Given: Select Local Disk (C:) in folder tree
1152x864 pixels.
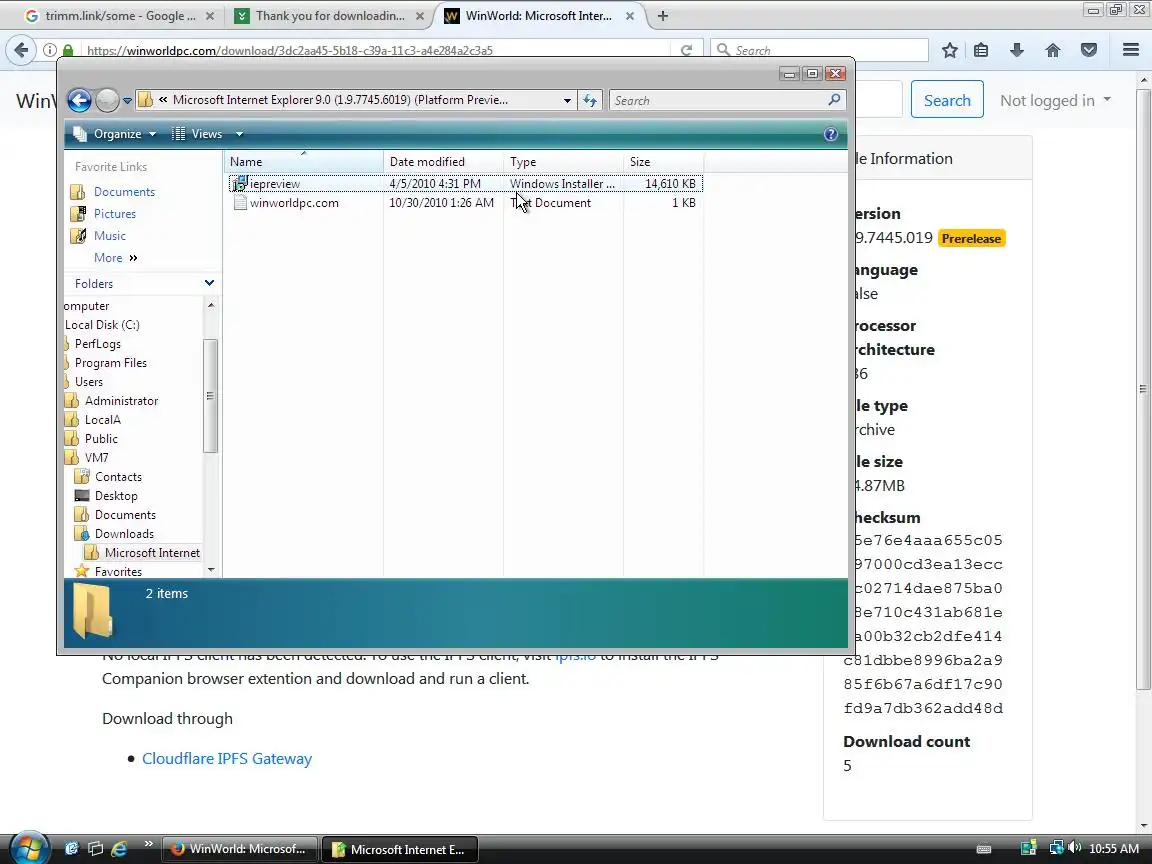Looking at the screenshot, I should (102, 325).
